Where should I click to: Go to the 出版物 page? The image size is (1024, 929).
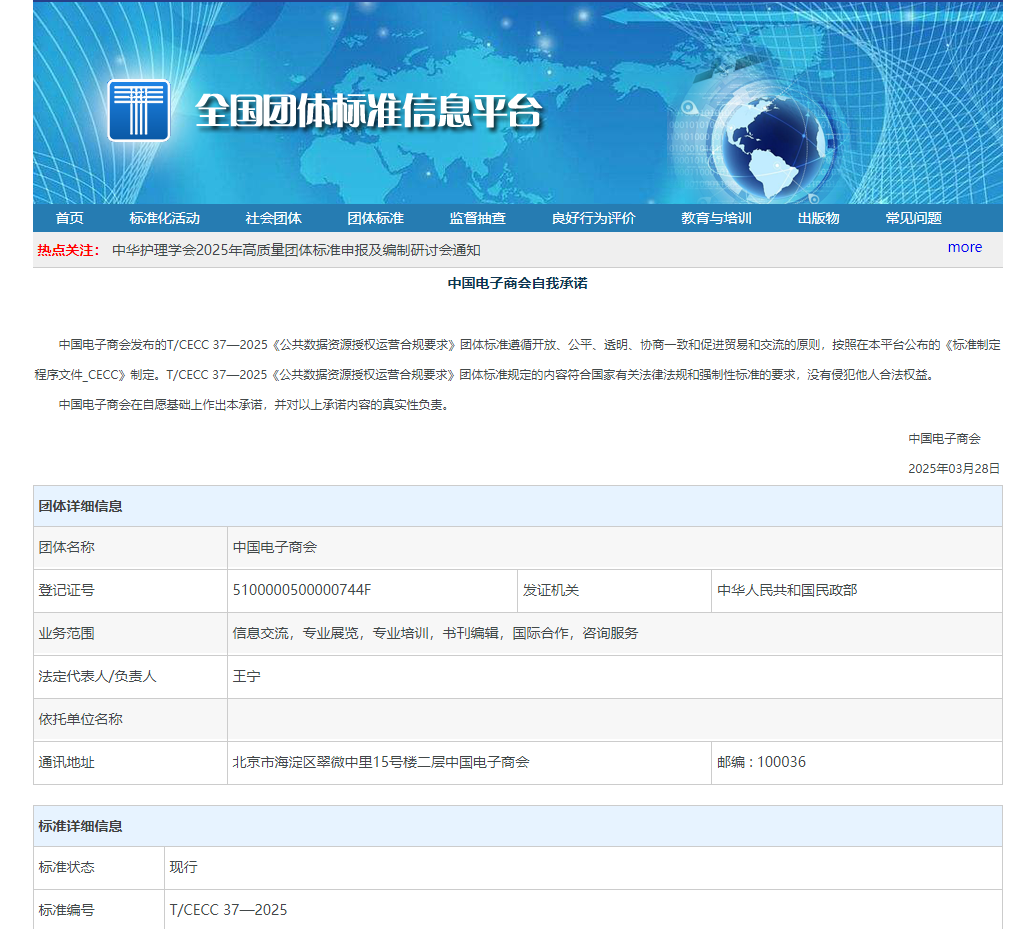818,218
